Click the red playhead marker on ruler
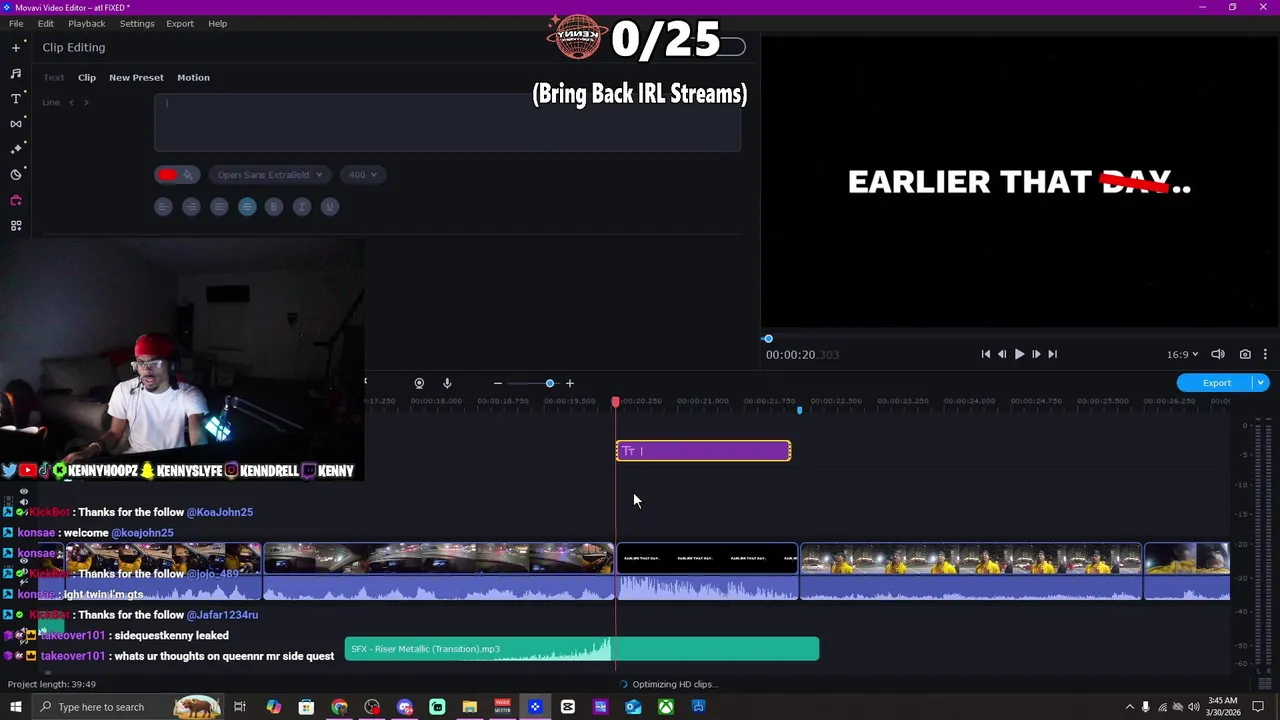The image size is (1280, 720). [615, 401]
